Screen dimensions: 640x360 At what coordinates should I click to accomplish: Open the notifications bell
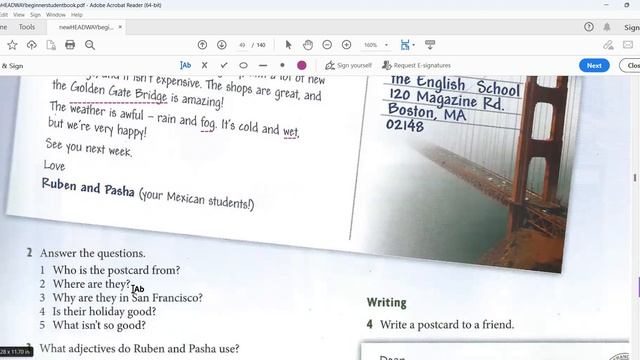607,27
